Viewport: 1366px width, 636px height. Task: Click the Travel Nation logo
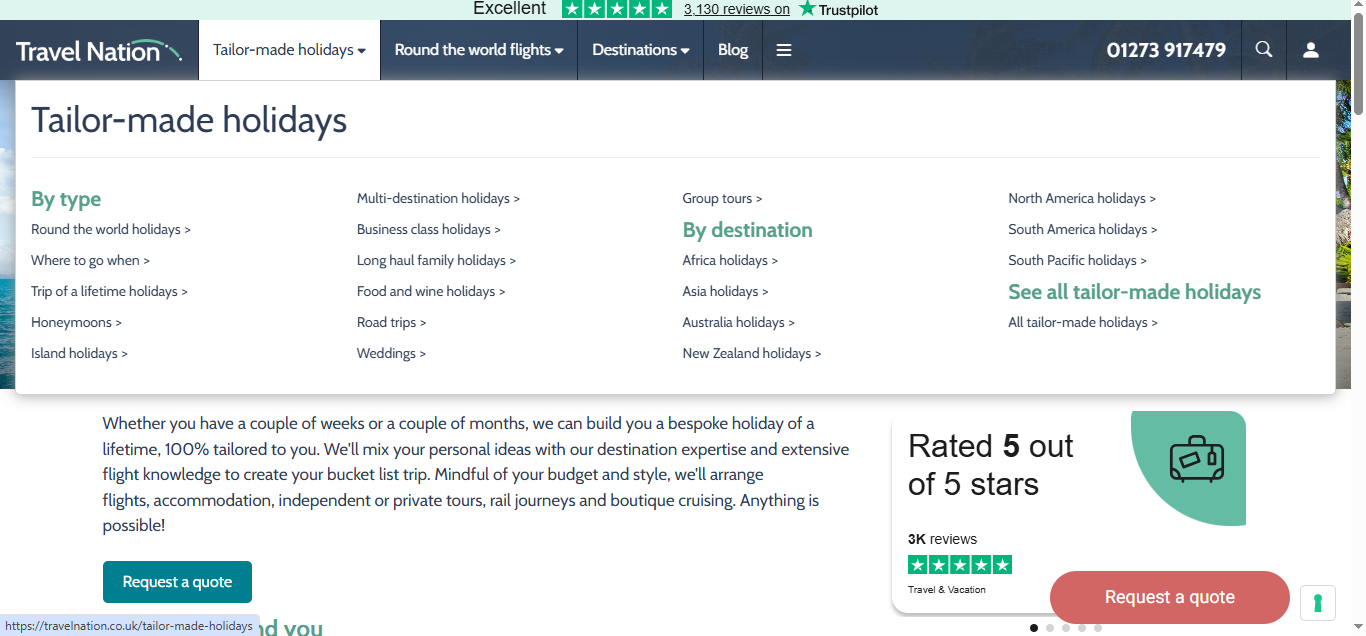[x=98, y=50]
